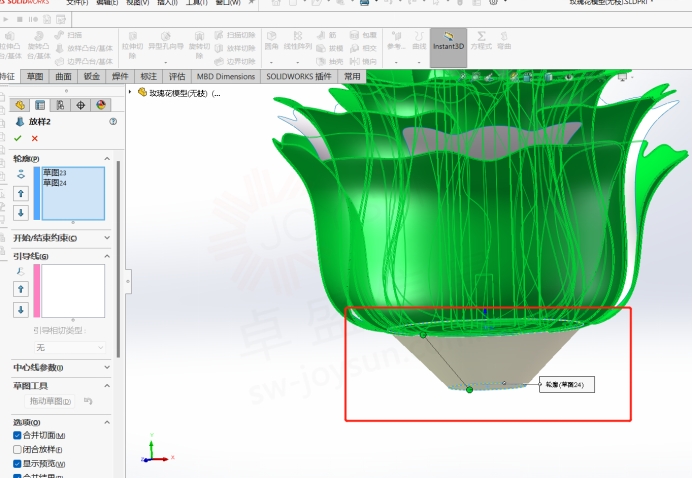The height and width of the screenshot is (478, 693).
Task: Switch to the 草图 ribbon tab
Action: (35, 76)
